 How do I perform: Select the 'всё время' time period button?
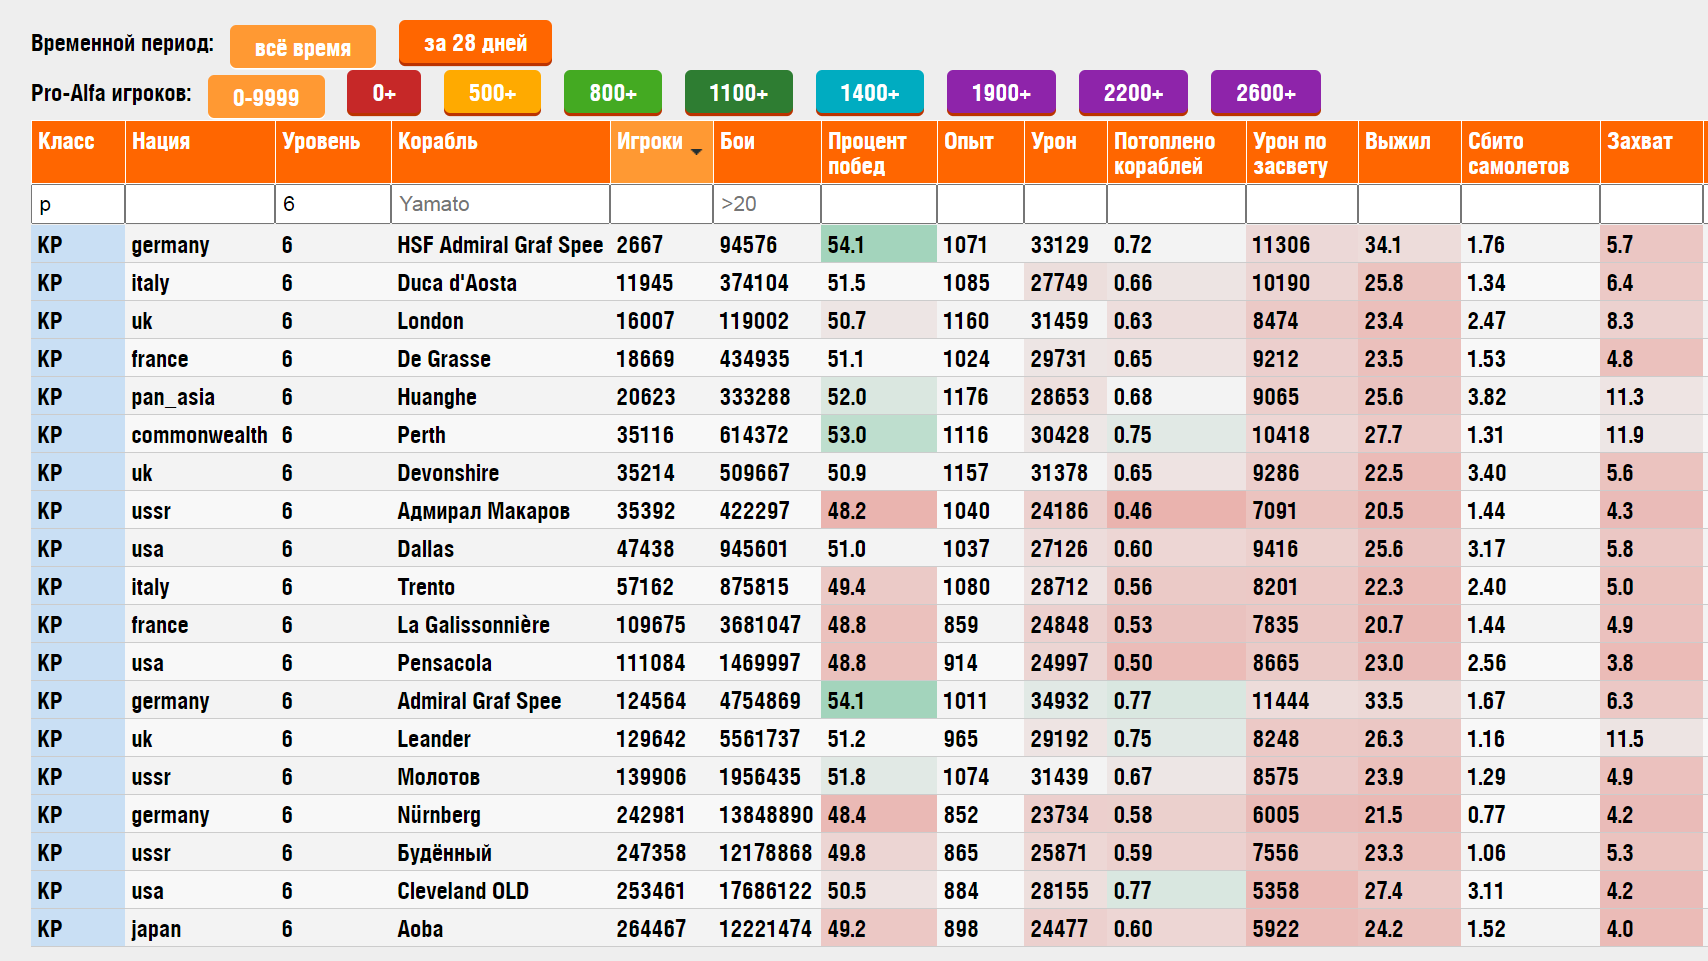302,47
